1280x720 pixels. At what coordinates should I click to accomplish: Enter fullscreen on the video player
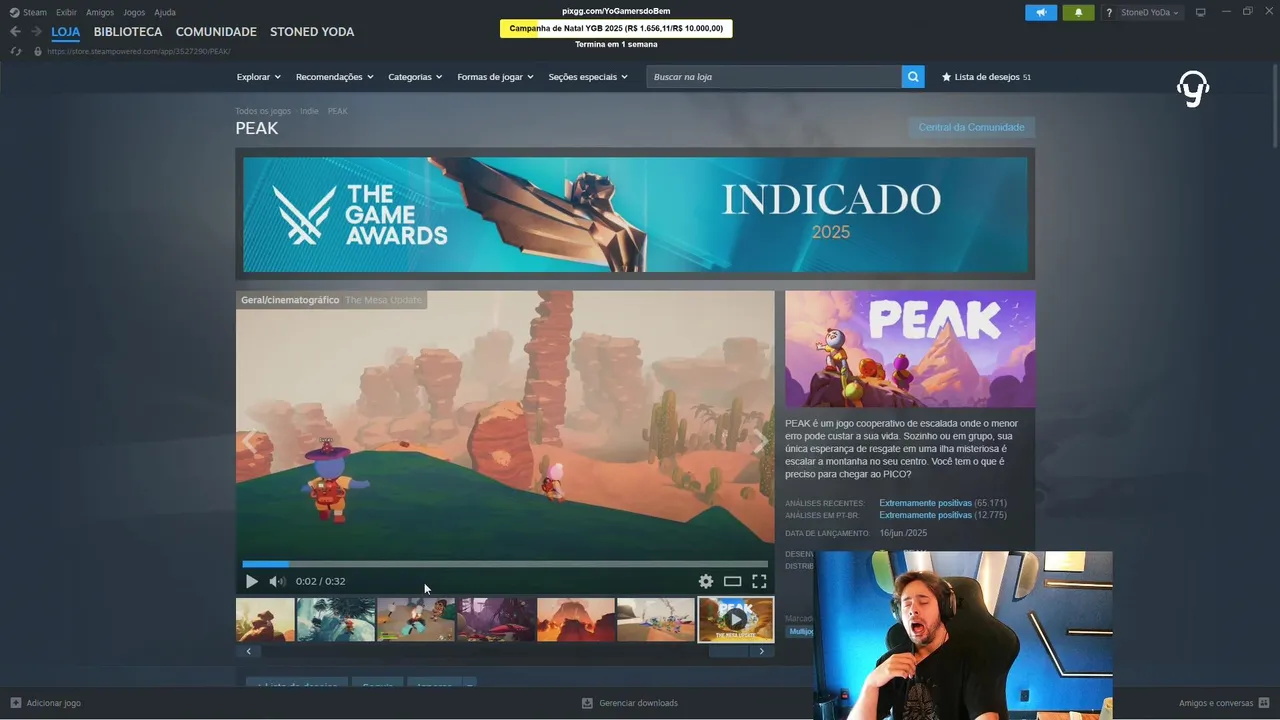pyautogui.click(x=759, y=581)
